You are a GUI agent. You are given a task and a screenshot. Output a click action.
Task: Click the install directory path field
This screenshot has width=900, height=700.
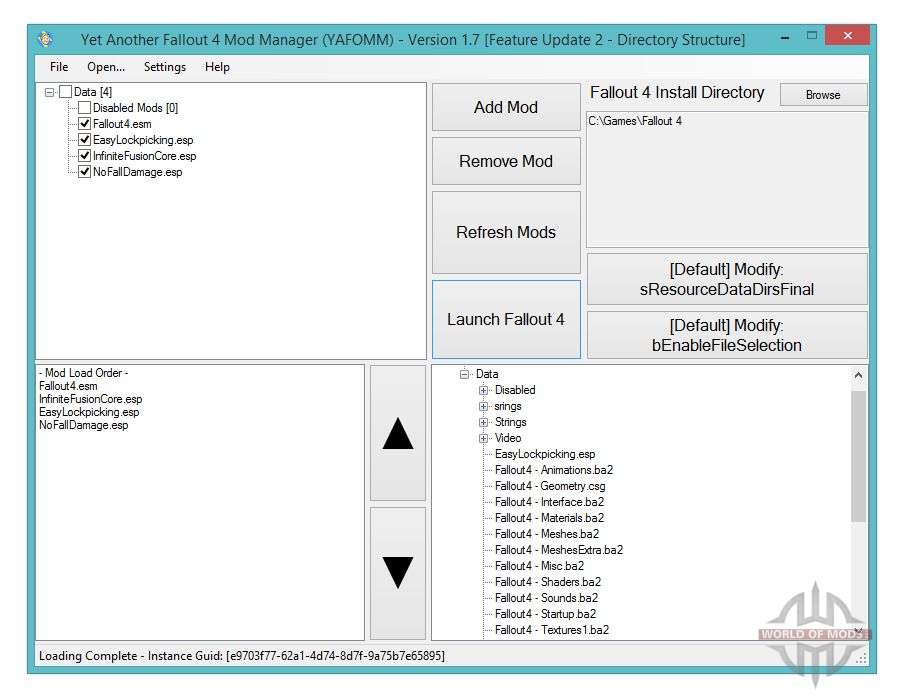pyautogui.click(x=727, y=179)
